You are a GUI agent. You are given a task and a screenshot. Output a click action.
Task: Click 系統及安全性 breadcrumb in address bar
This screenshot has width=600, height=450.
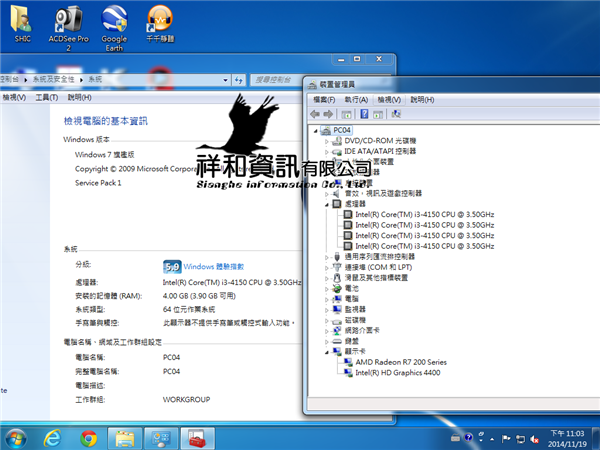54,79
